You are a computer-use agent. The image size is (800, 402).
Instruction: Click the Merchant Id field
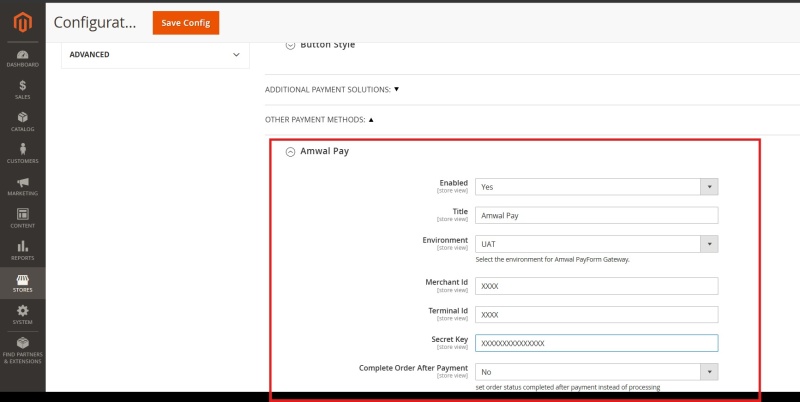[x=596, y=286]
